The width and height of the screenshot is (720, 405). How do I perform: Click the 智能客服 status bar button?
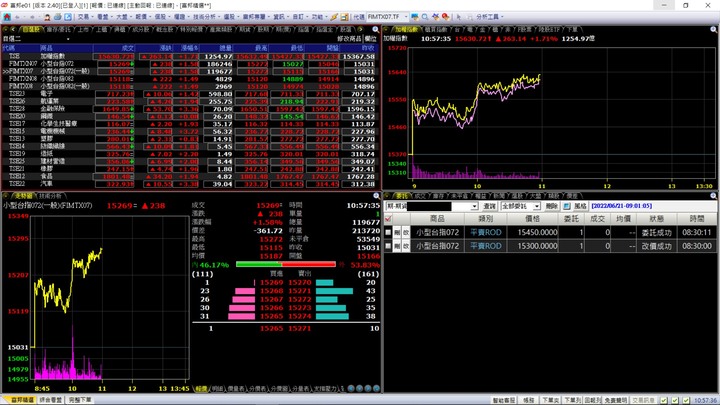(504, 400)
